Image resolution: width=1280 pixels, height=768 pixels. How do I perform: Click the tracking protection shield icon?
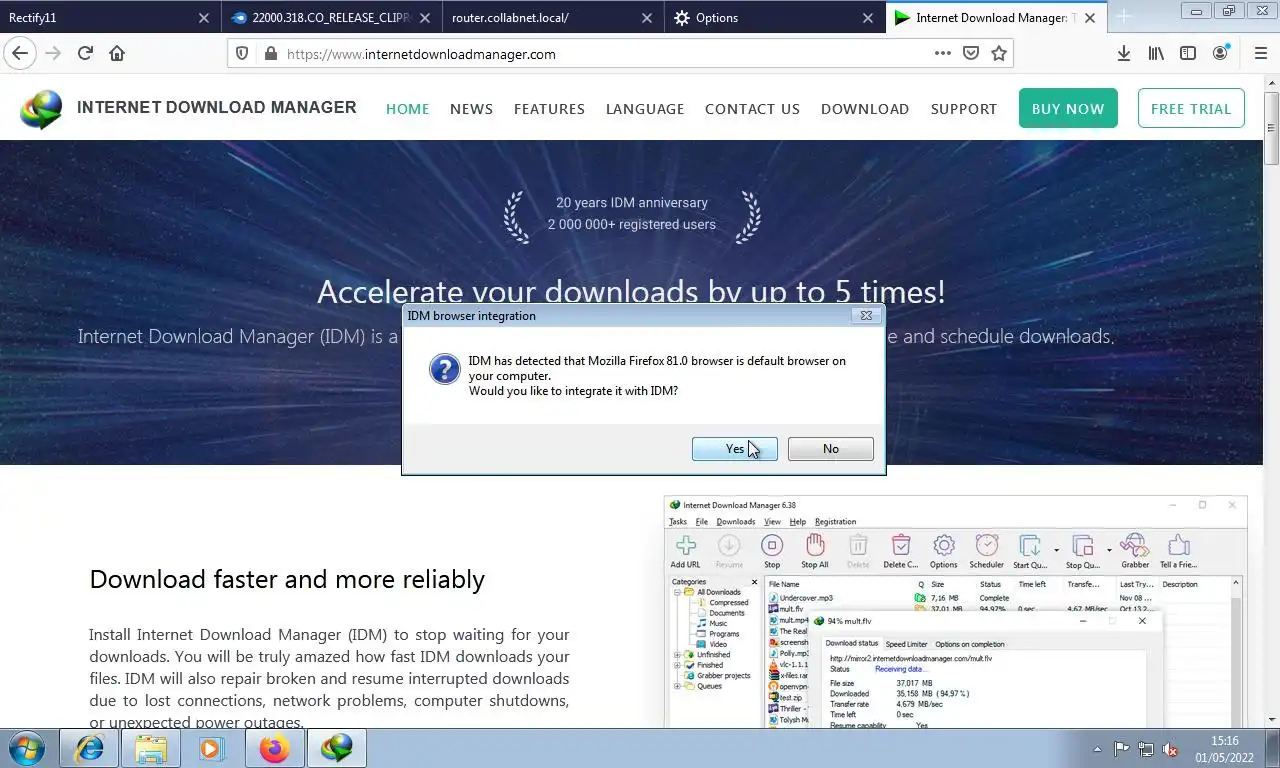click(244, 54)
